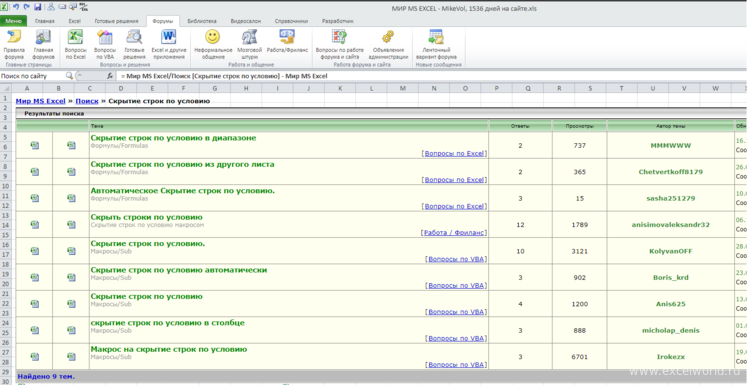Screen dimensions: 750x385
Task: Select row header 14
Action: 6,225
